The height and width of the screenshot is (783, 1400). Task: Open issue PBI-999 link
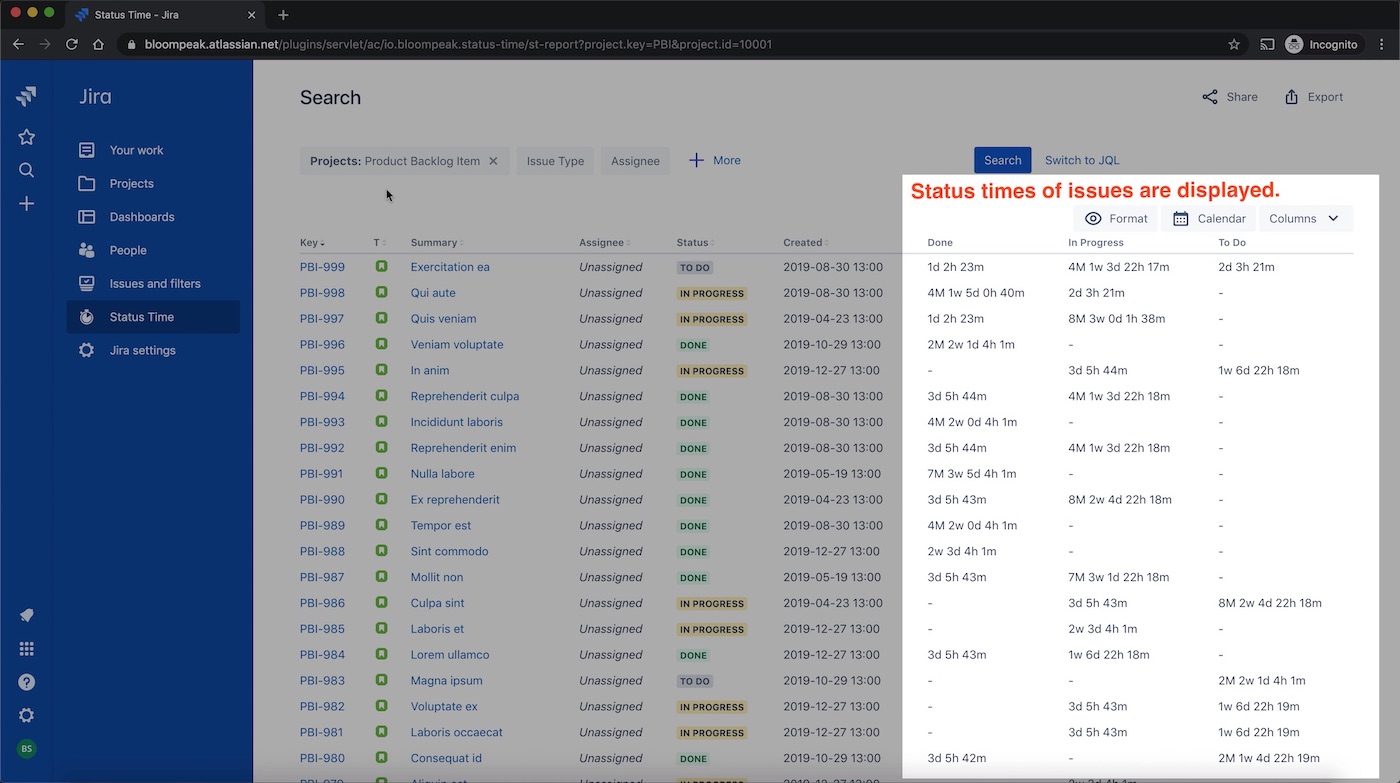[x=322, y=267]
